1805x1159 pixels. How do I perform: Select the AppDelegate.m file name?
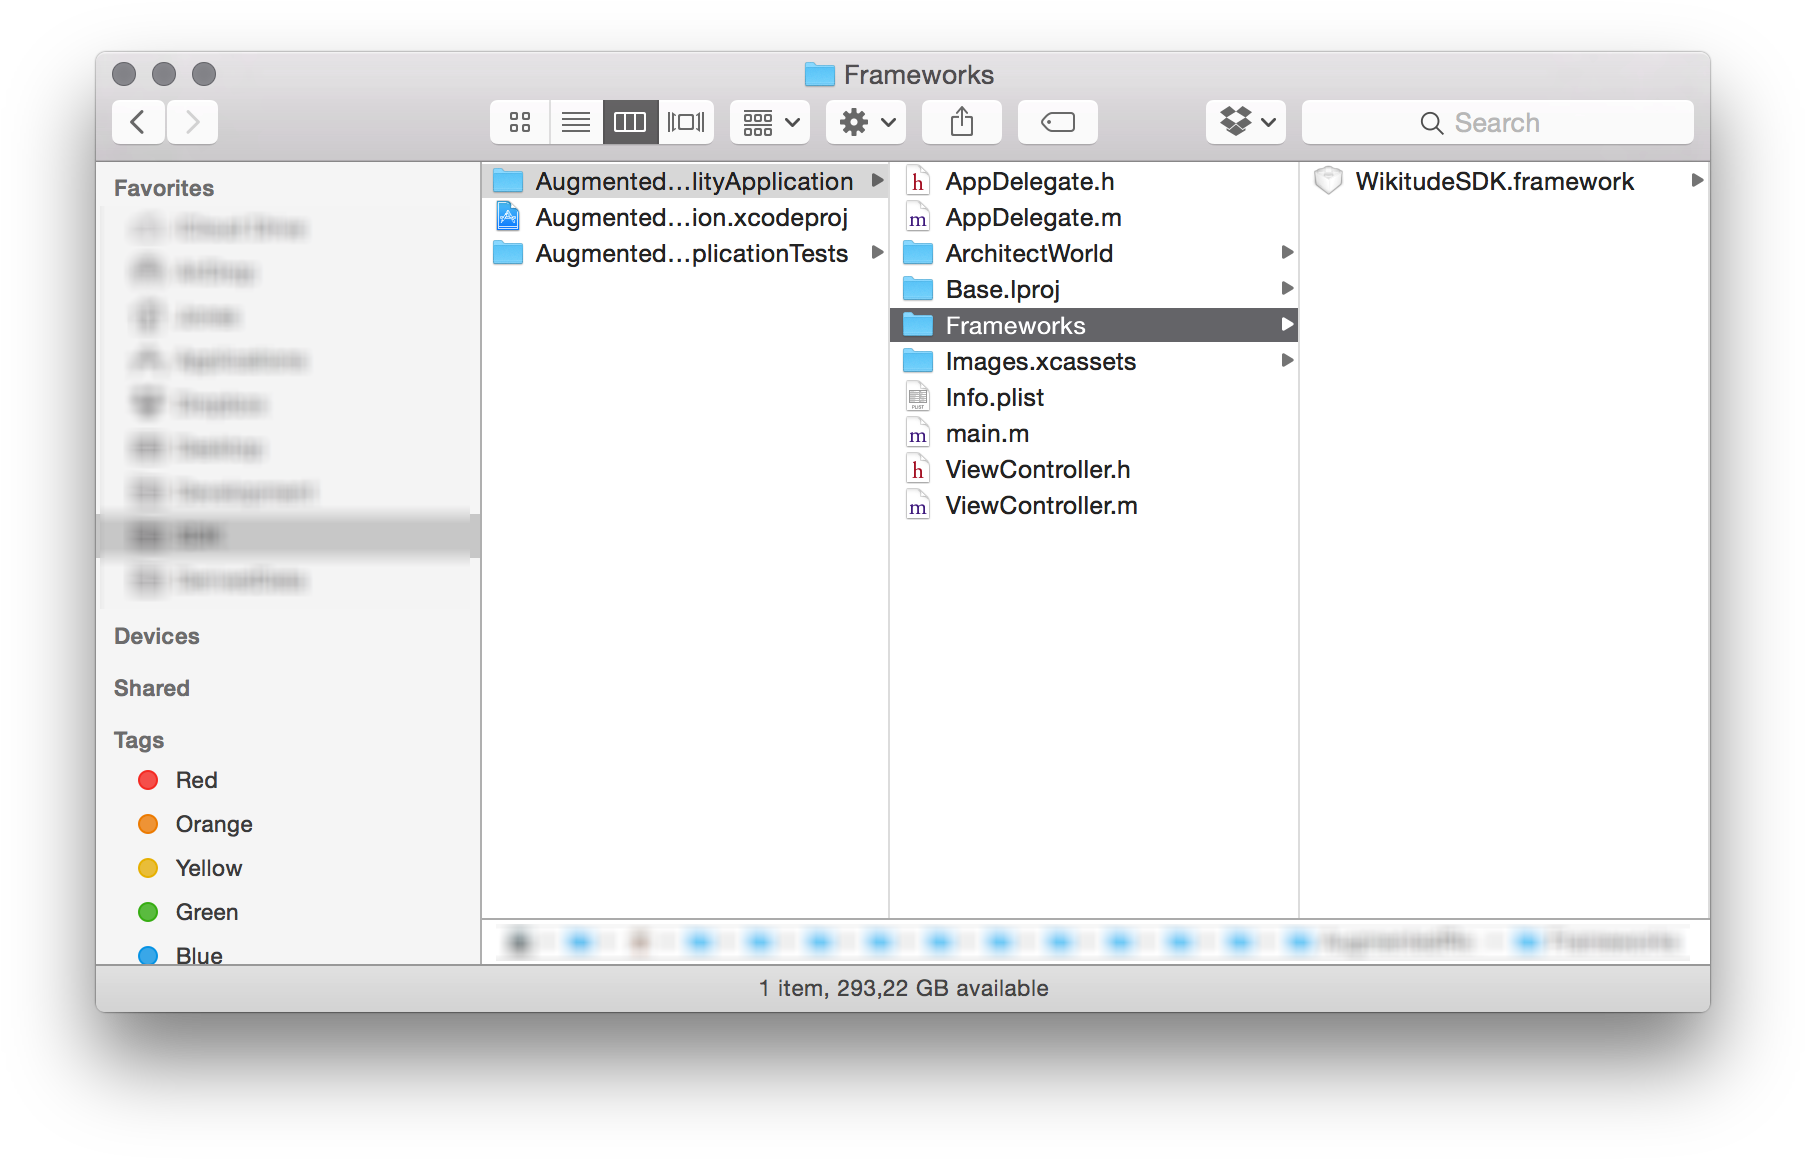pyautogui.click(x=1034, y=217)
